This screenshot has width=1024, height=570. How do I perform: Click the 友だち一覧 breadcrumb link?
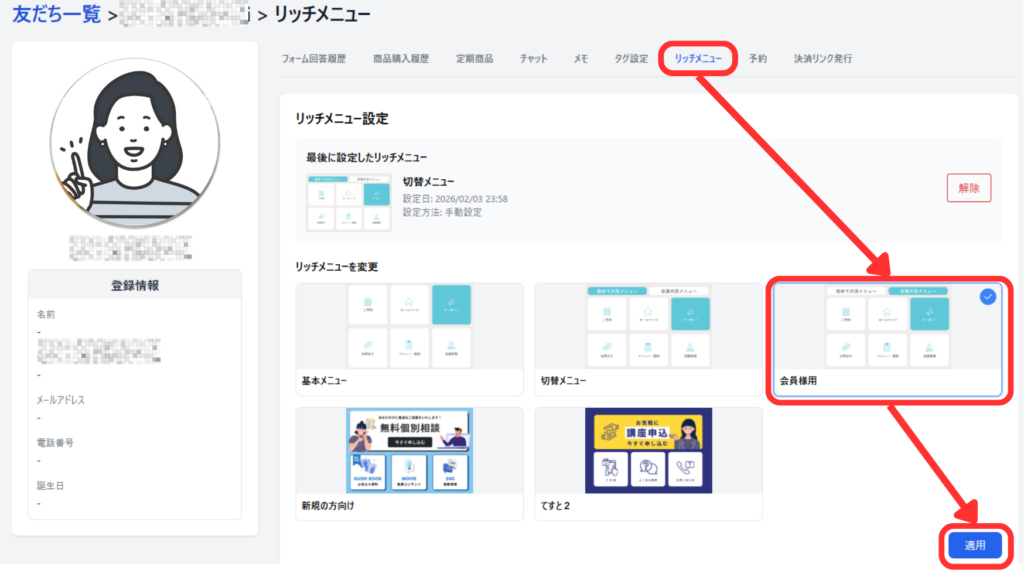pos(56,14)
